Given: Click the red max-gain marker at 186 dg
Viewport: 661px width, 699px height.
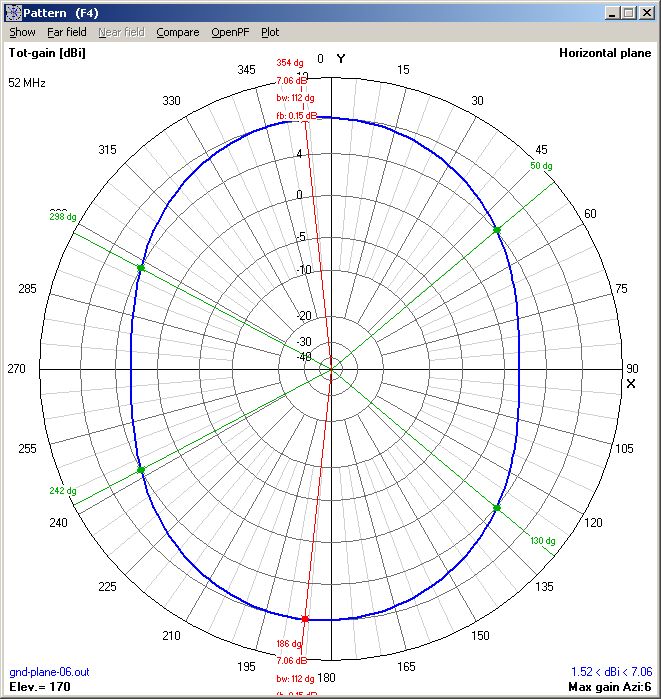Looking at the screenshot, I should 305,619.
